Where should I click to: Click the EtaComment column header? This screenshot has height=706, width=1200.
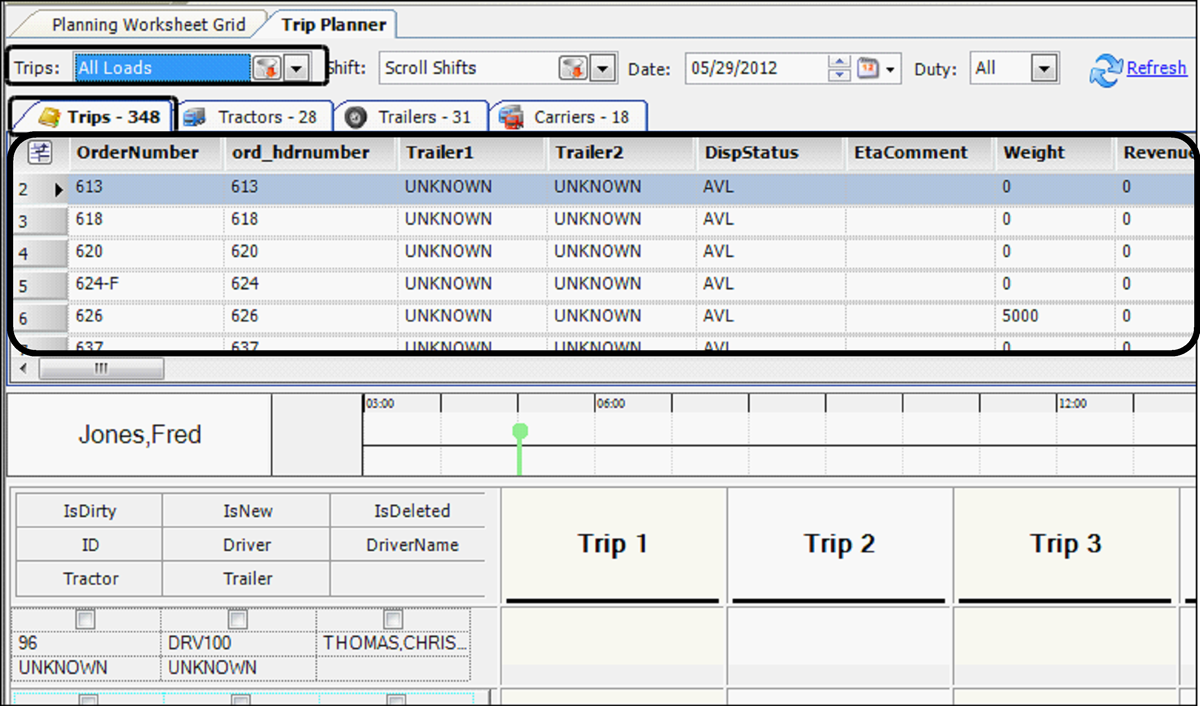coord(920,153)
